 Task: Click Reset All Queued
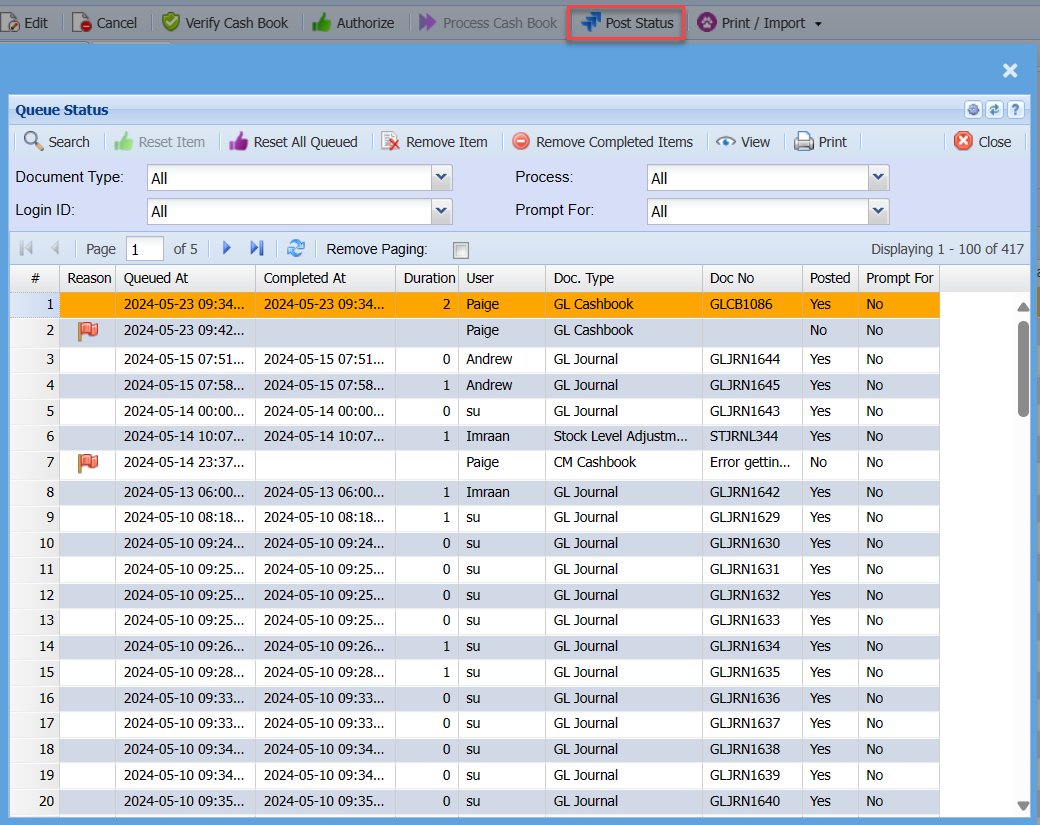tap(293, 142)
